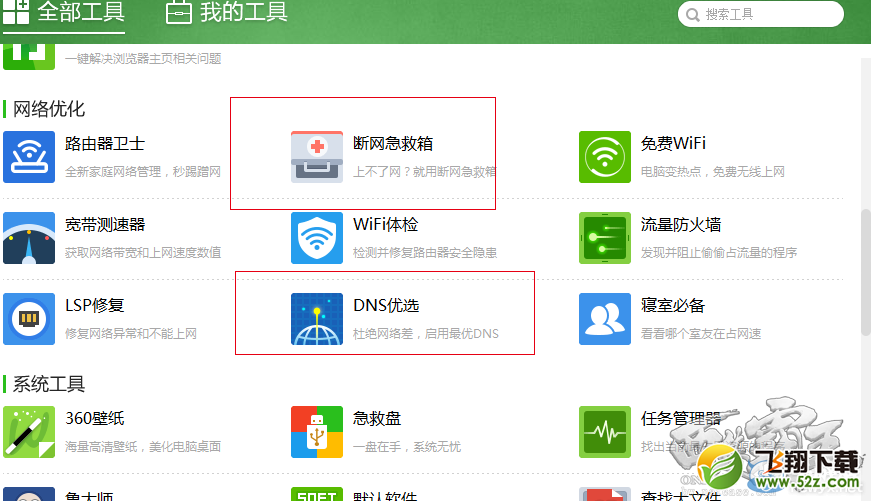Image resolution: width=871 pixels, height=501 pixels.
Task: Switch to the 全部工具 tab
Action: 66,13
